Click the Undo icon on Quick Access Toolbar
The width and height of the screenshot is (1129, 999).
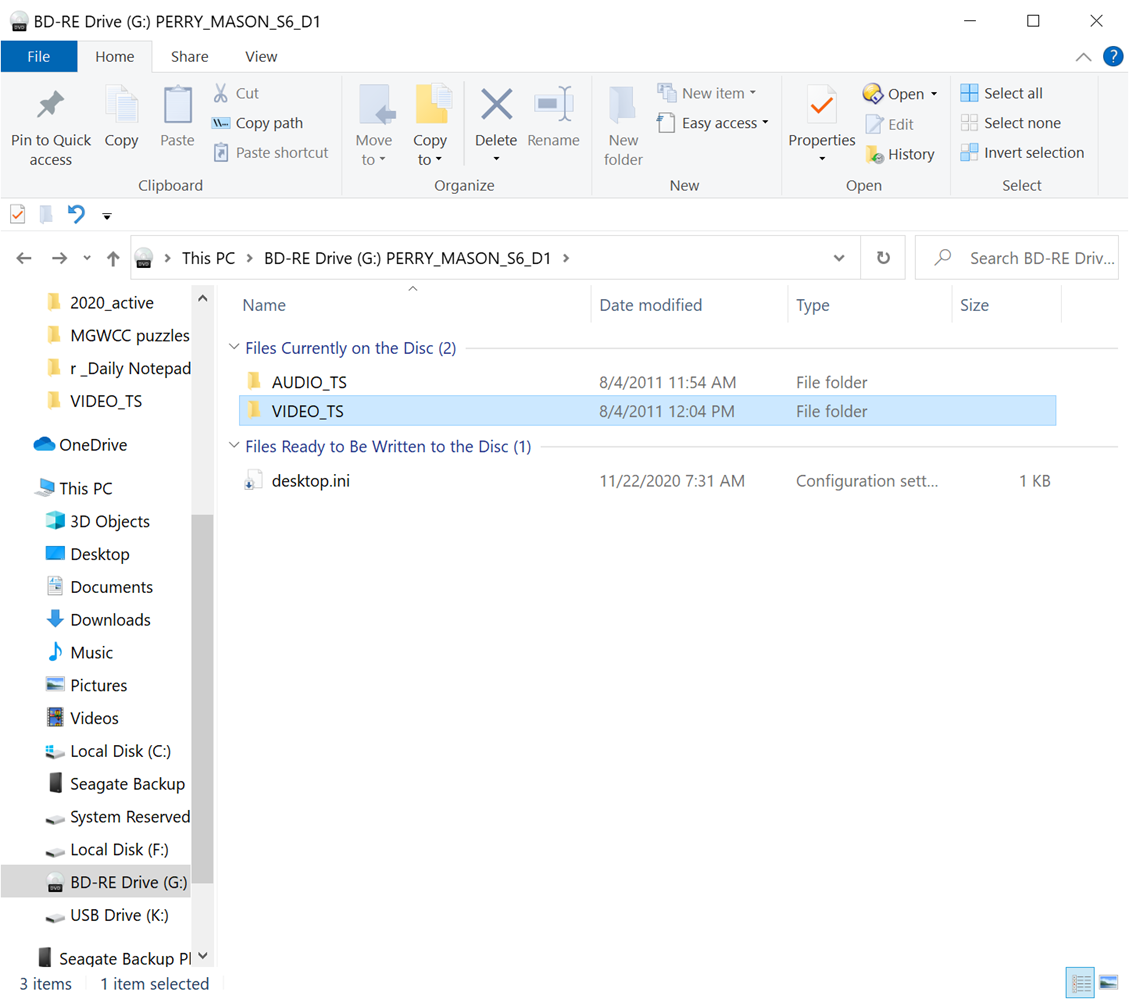(x=76, y=215)
